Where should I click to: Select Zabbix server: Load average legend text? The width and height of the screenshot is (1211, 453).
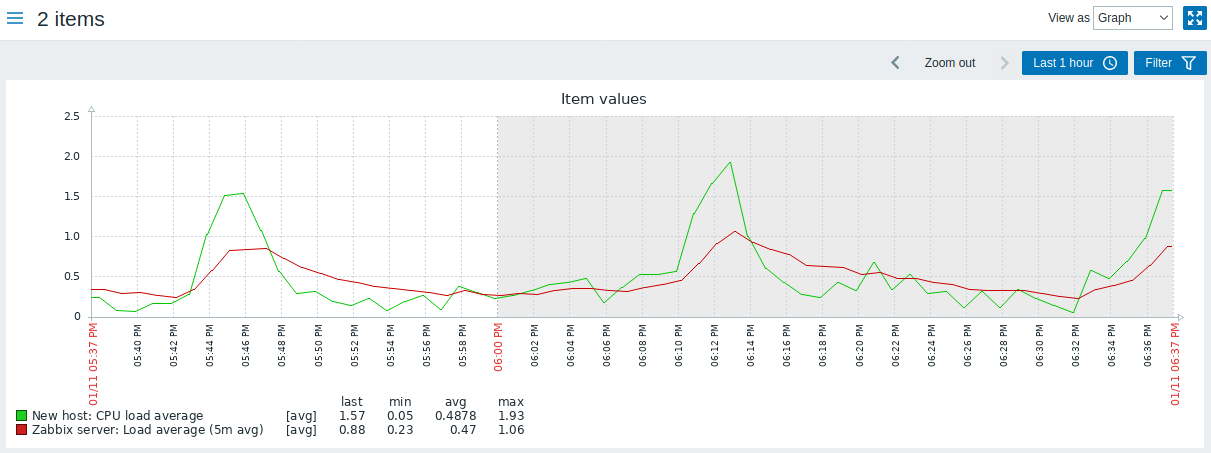(147, 430)
